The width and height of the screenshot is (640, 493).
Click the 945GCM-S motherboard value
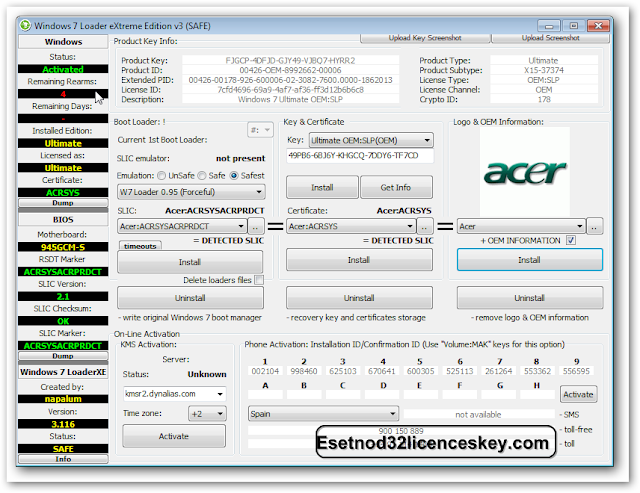[x=63, y=247]
